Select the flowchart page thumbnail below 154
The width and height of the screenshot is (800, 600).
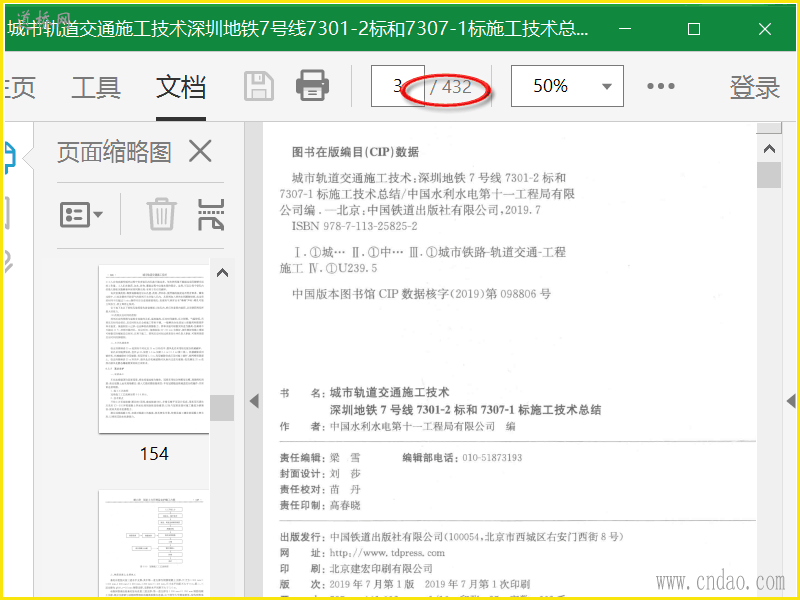[154, 544]
